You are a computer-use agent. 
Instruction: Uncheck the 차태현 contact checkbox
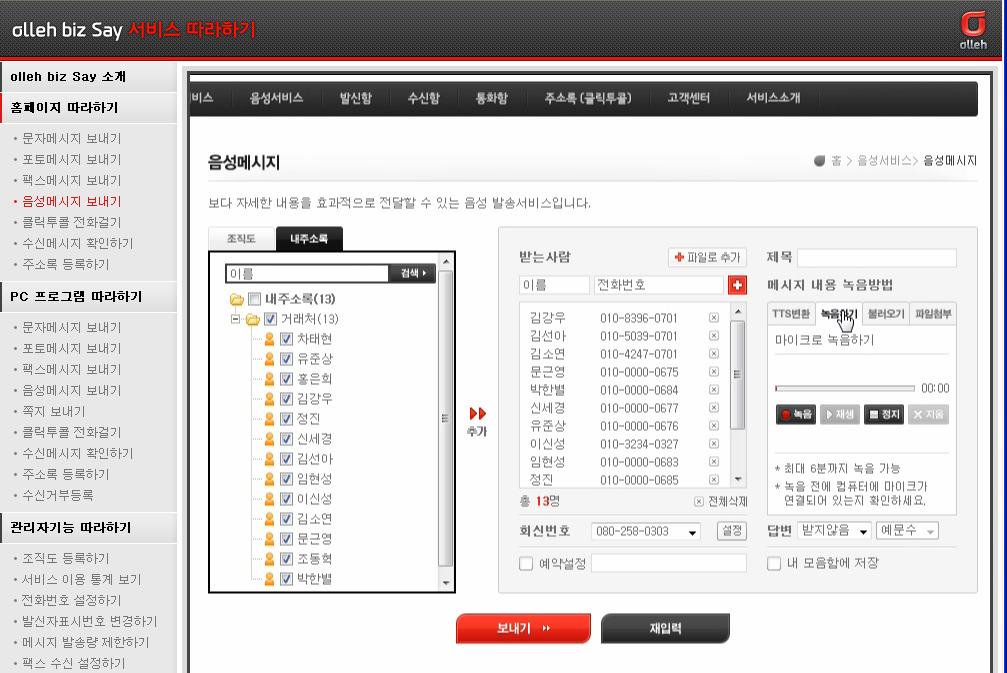[x=286, y=339]
